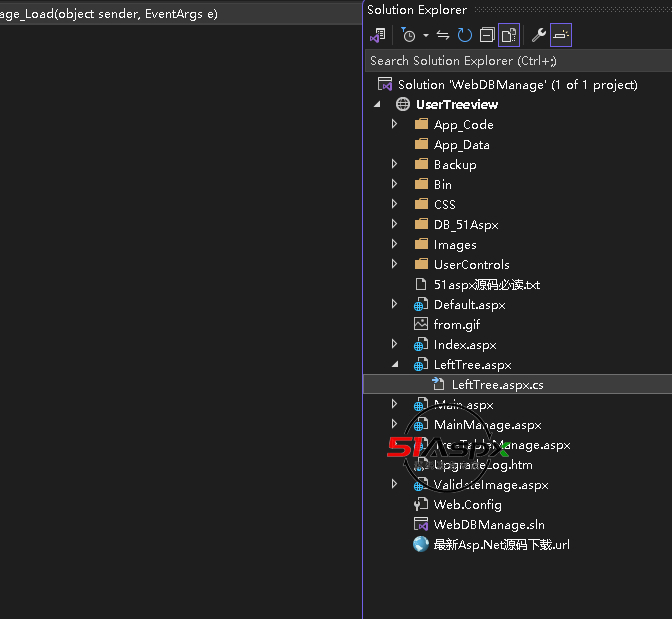Image resolution: width=672 pixels, height=619 pixels.
Task: Select the UserTreeview project
Action: point(457,105)
